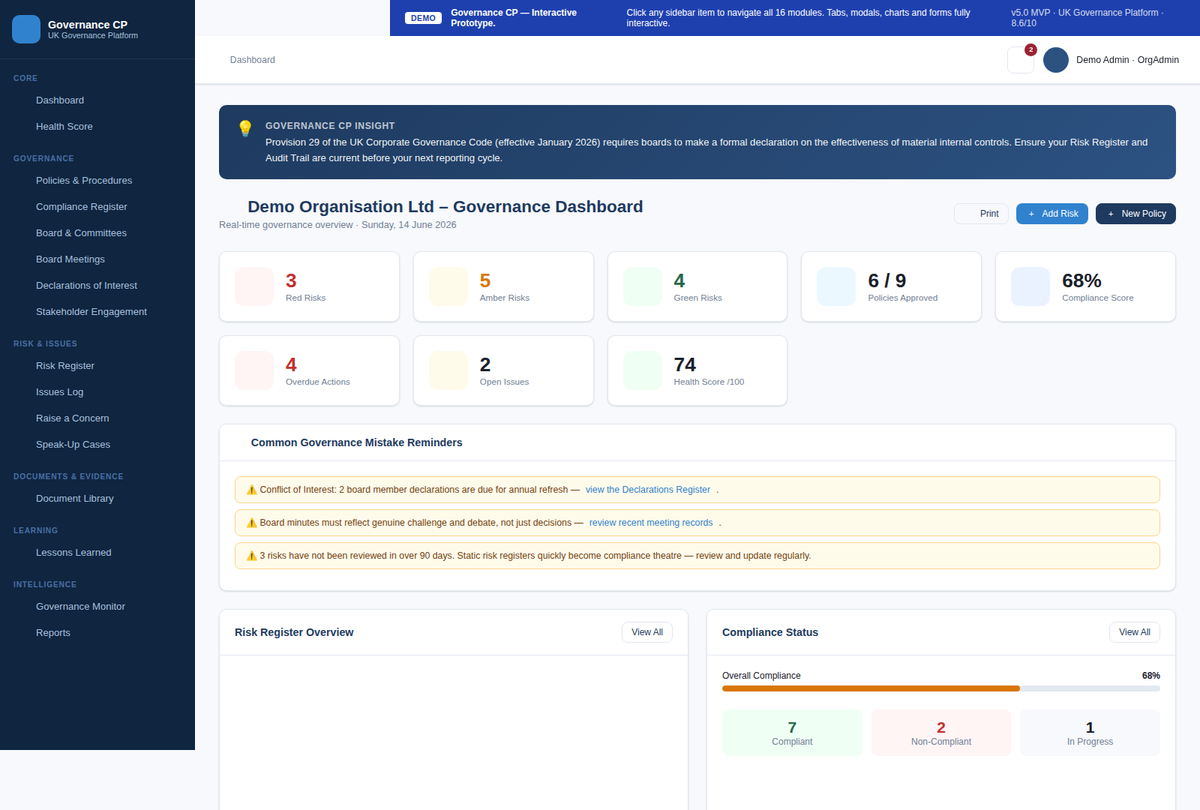Click the Overall Compliance progress bar
Screen dimensions: 1200x810
[x=941, y=689]
